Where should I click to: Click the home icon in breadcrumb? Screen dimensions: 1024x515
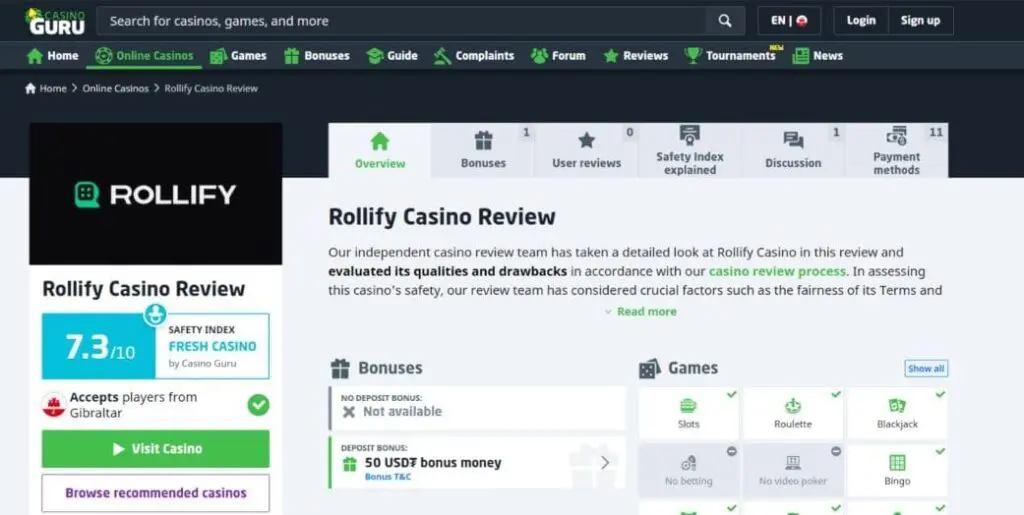pyautogui.click(x=31, y=88)
